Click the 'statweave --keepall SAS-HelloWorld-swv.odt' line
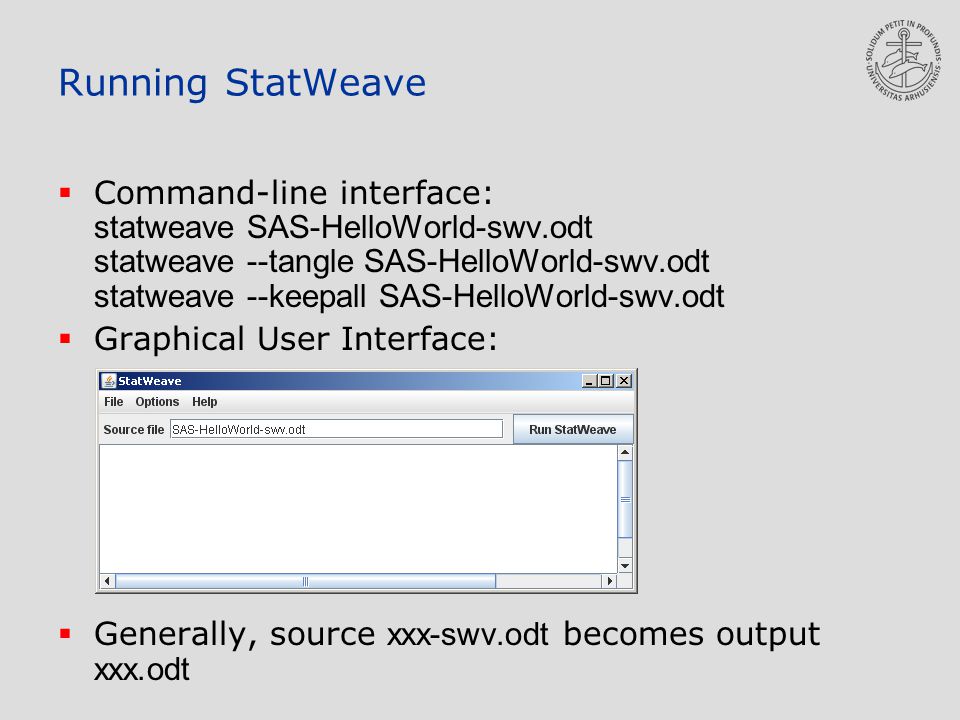Screen dimensions: 960x720 pos(409,296)
